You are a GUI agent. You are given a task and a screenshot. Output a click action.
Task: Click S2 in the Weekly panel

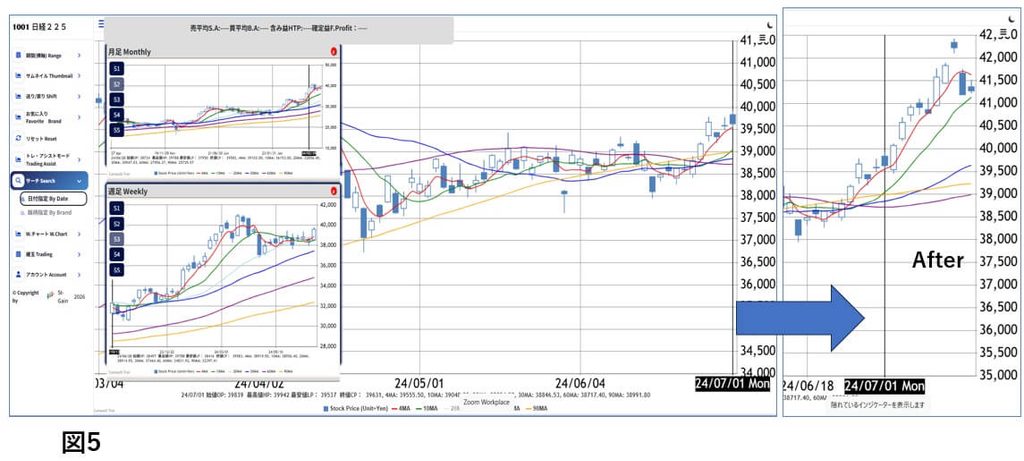pyautogui.click(x=116, y=224)
